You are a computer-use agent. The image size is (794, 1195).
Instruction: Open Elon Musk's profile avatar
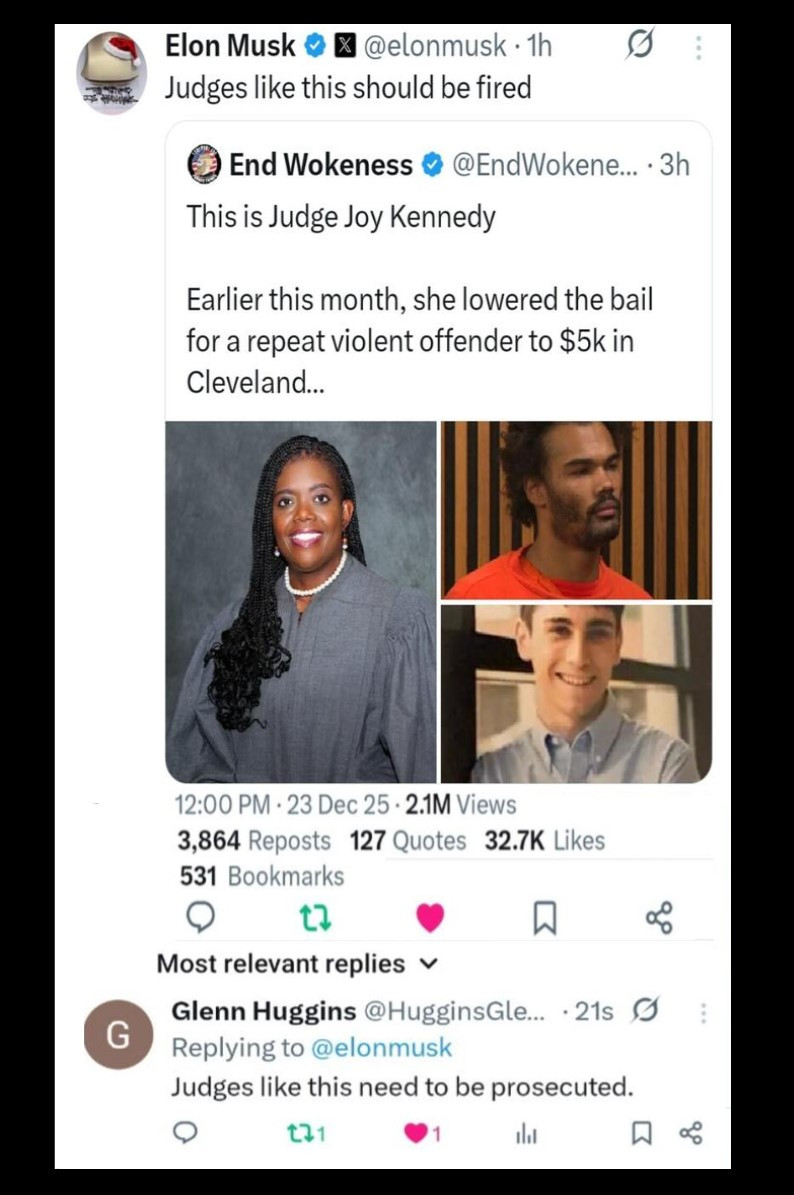pos(111,73)
